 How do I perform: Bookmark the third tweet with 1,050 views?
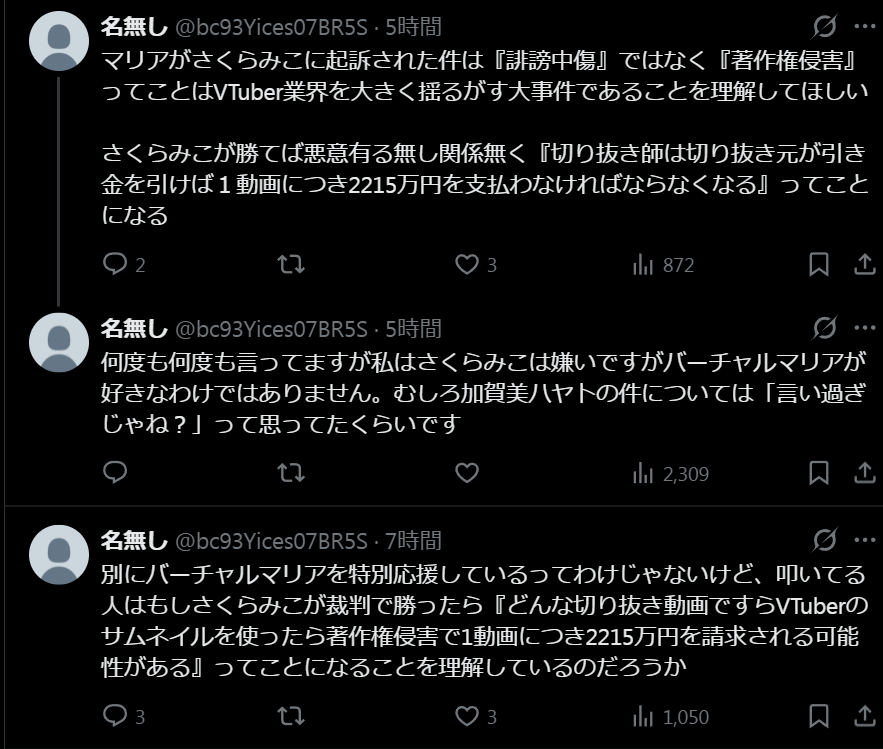pyautogui.click(x=818, y=716)
